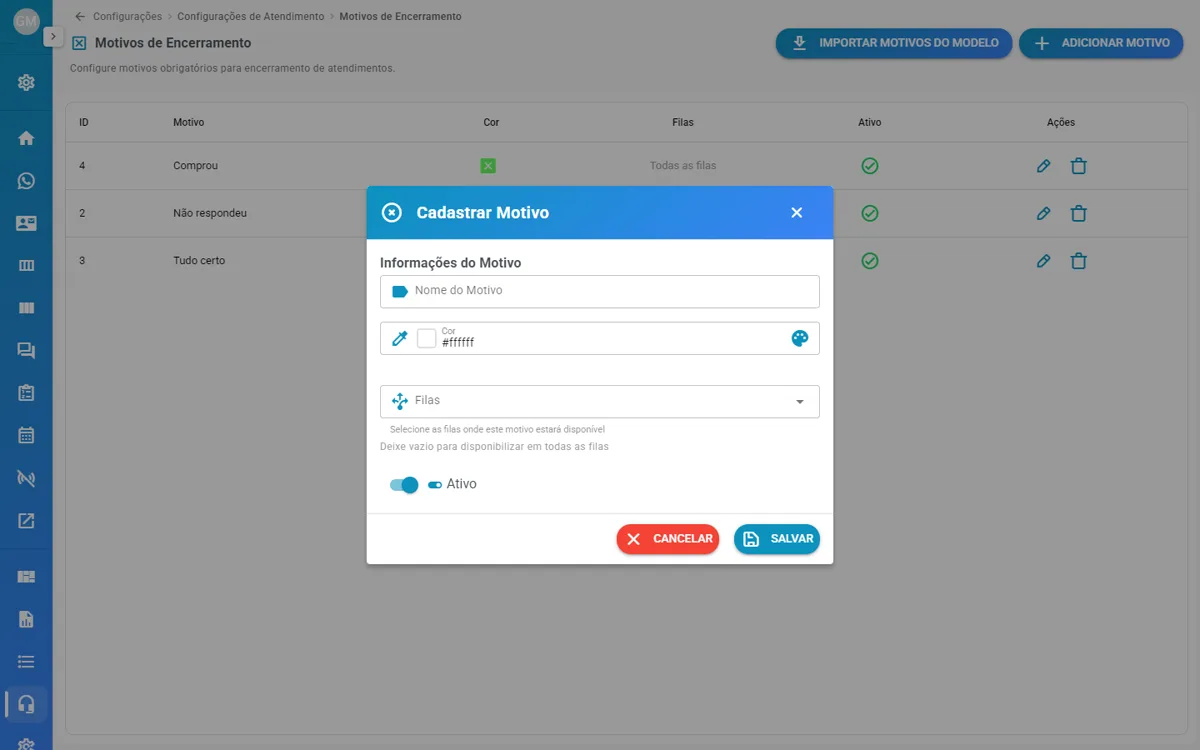This screenshot has height=750, width=1200.
Task: Edit the Não respondeu reason with the pencil icon
Action: 1043,213
